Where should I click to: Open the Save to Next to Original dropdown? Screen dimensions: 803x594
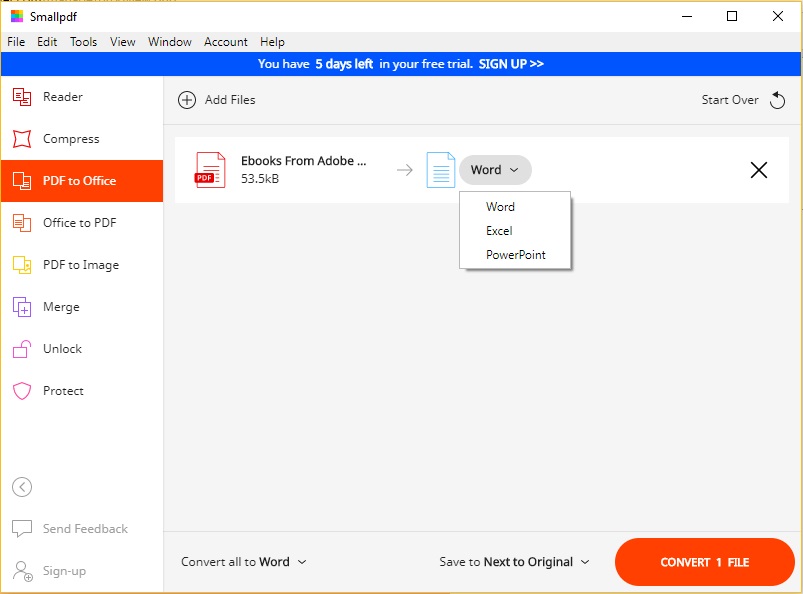click(514, 562)
